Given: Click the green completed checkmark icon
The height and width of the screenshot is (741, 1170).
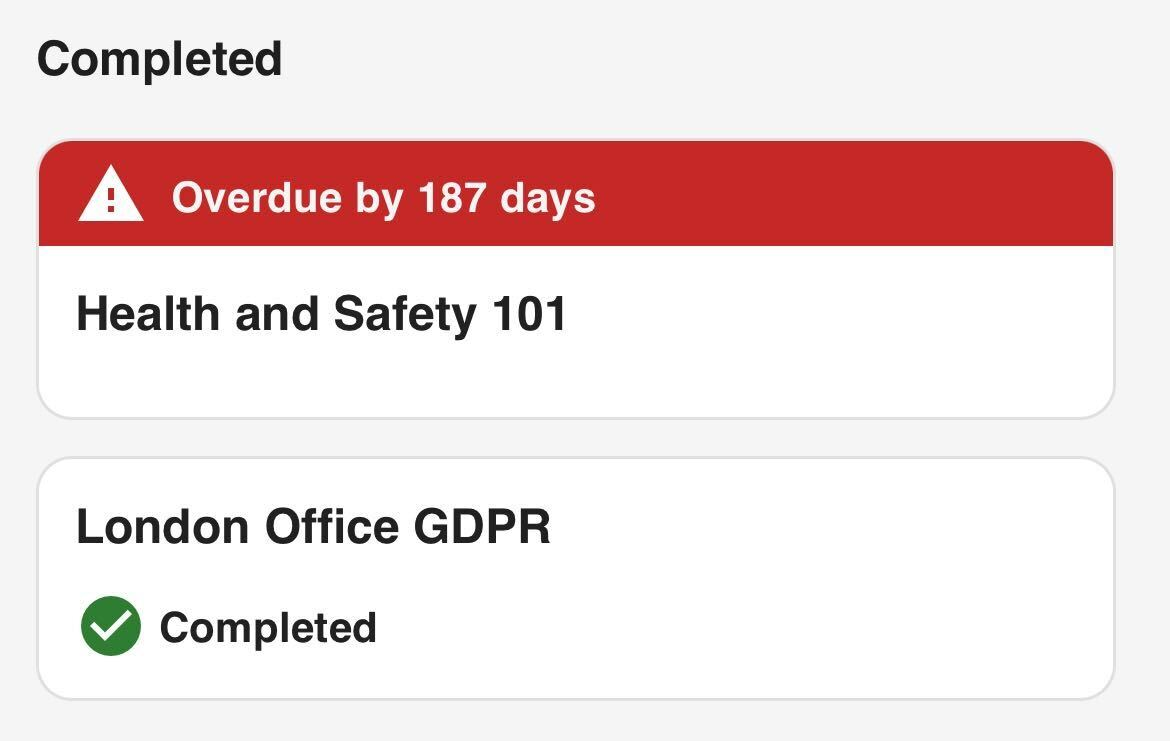Looking at the screenshot, I should click(x=110, y=626).
